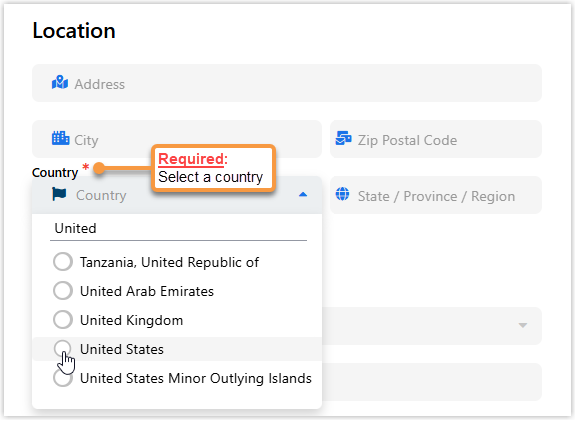This screenshot has height=421, width=576.
Task: Click the postal code mailbox icon
Action: coord(343,138)
